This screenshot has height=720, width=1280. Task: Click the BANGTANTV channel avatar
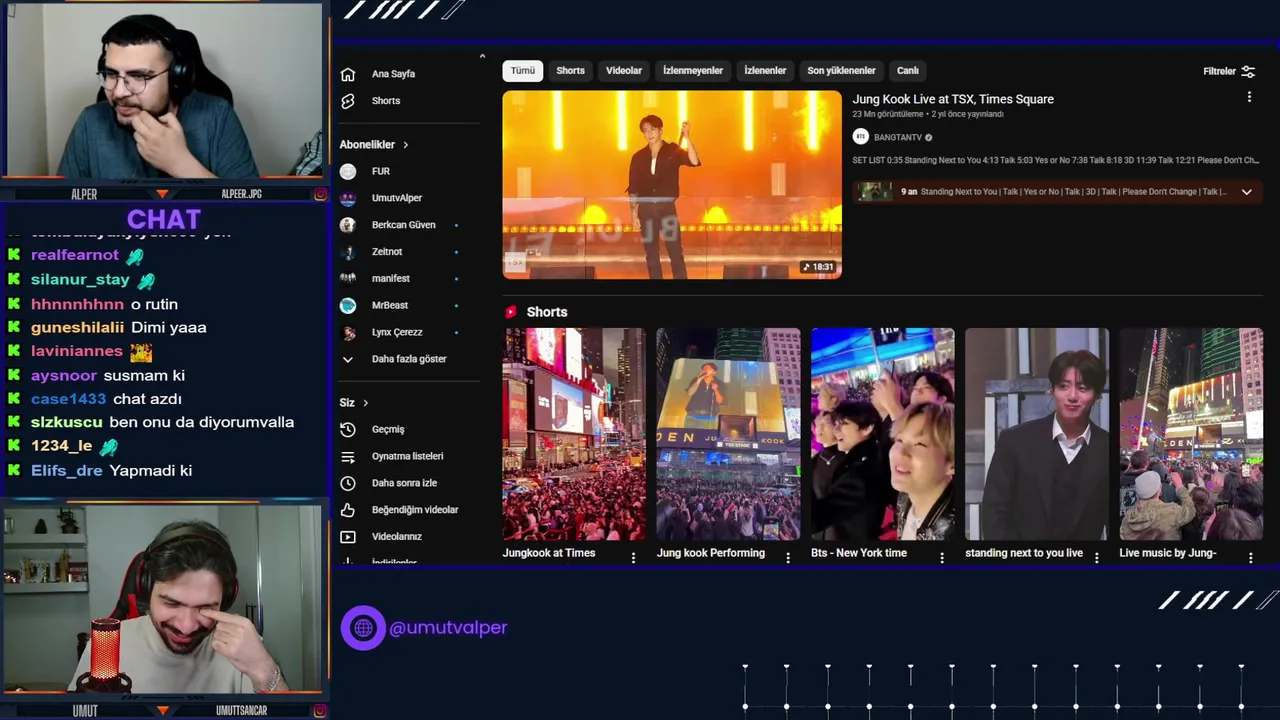point(860,137)
